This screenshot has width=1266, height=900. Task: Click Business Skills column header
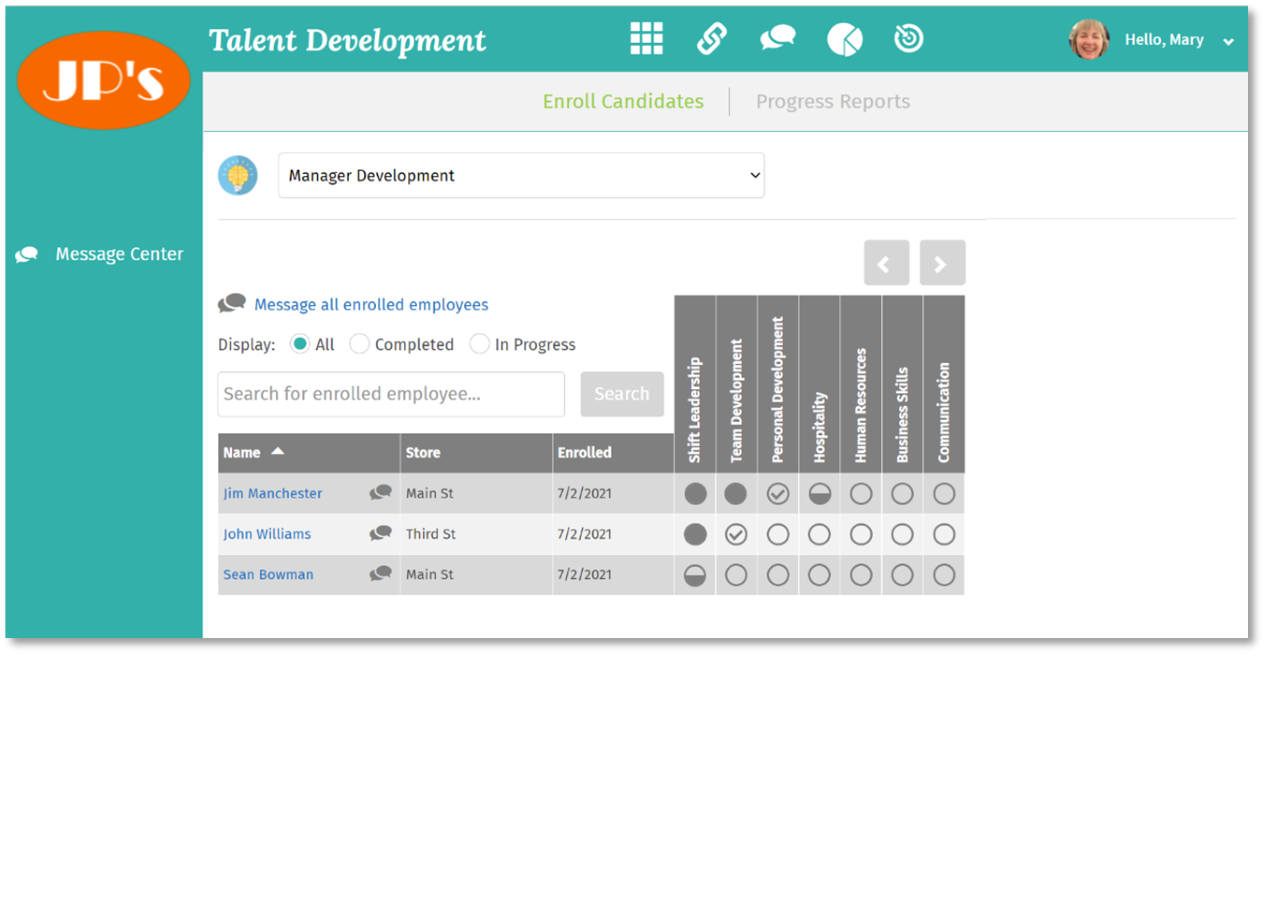click(x=902, y=384)
